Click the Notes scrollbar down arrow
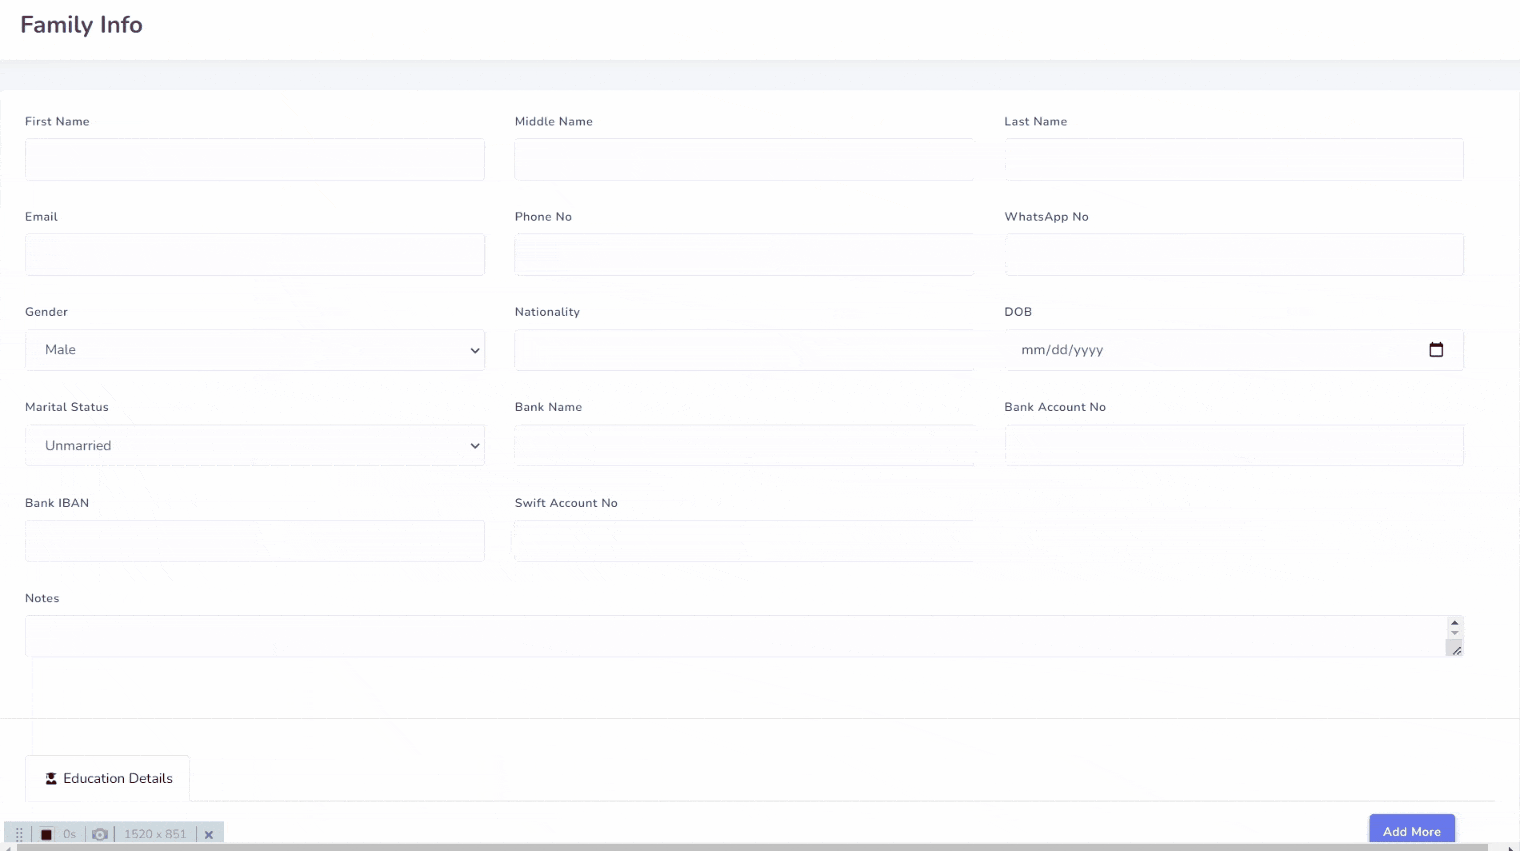The width and height of the screenshot is (1520, 851). [x=1455, y=633]
